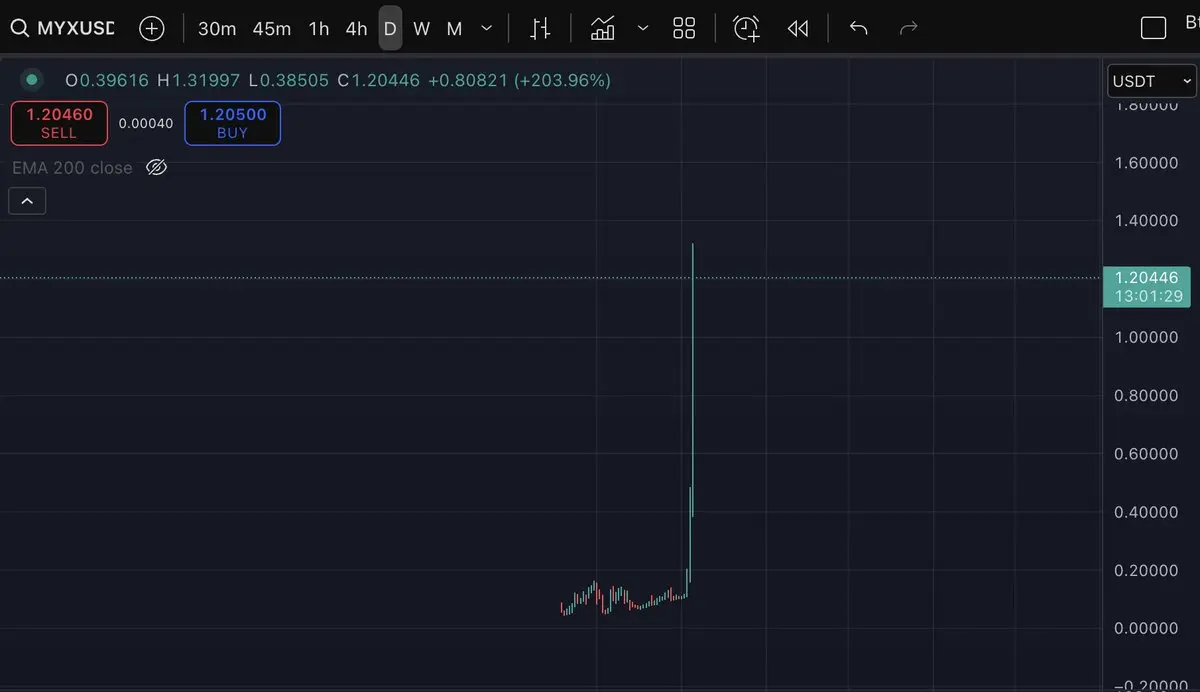
Task: Switch to the 1h timeframe
Action: pyautogui.click(x=319, y=29)
